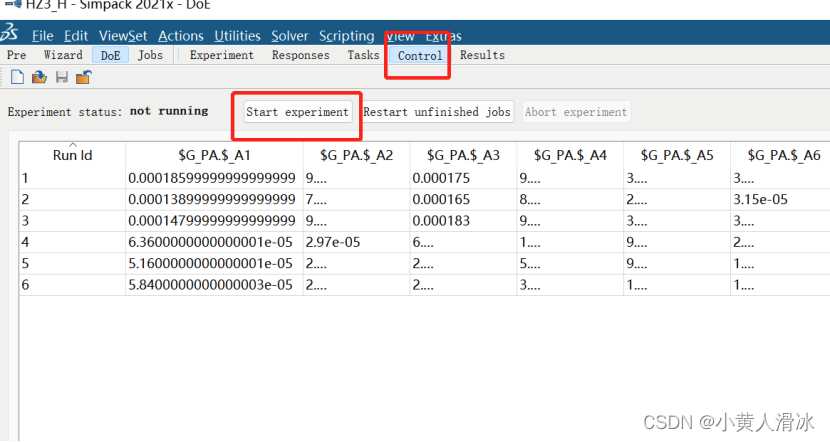Image resolution: width=830 pixels, height=442 pixels.
Task: Click the Start experiment button
Action: 297,112
